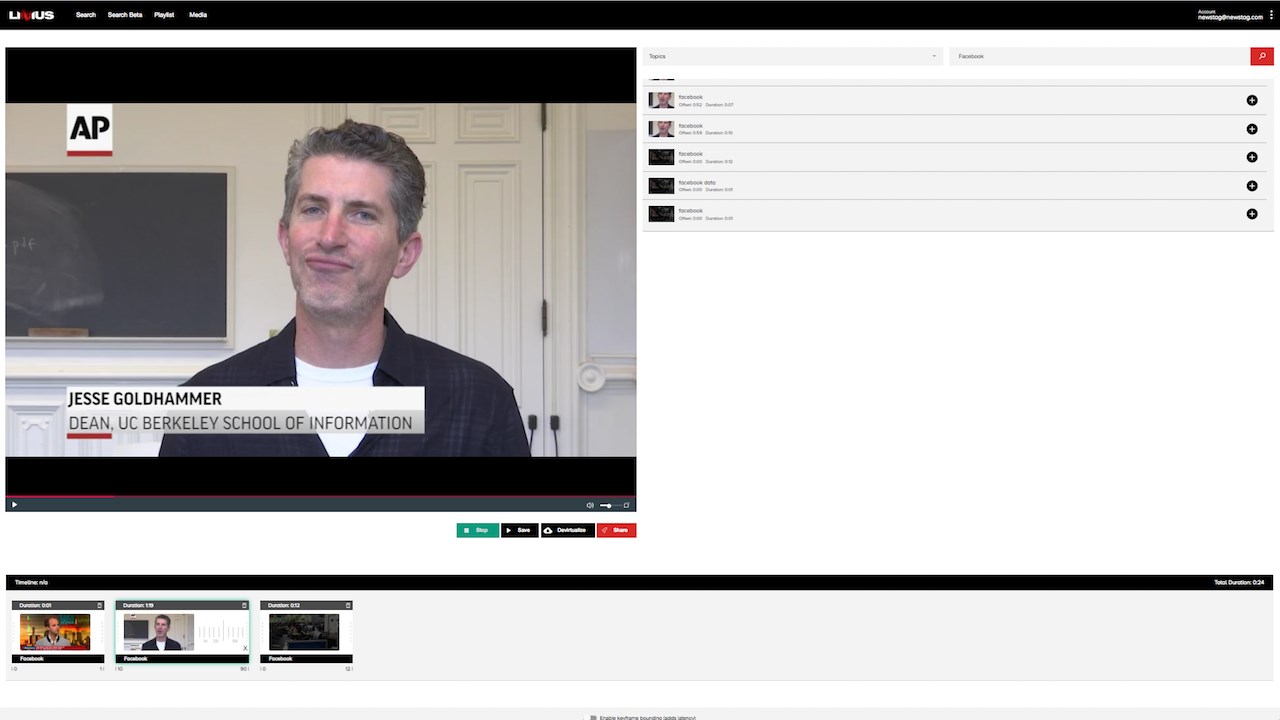Add the facebook clip with offset 0:59
The image size is (1280, 720).
1252,129
